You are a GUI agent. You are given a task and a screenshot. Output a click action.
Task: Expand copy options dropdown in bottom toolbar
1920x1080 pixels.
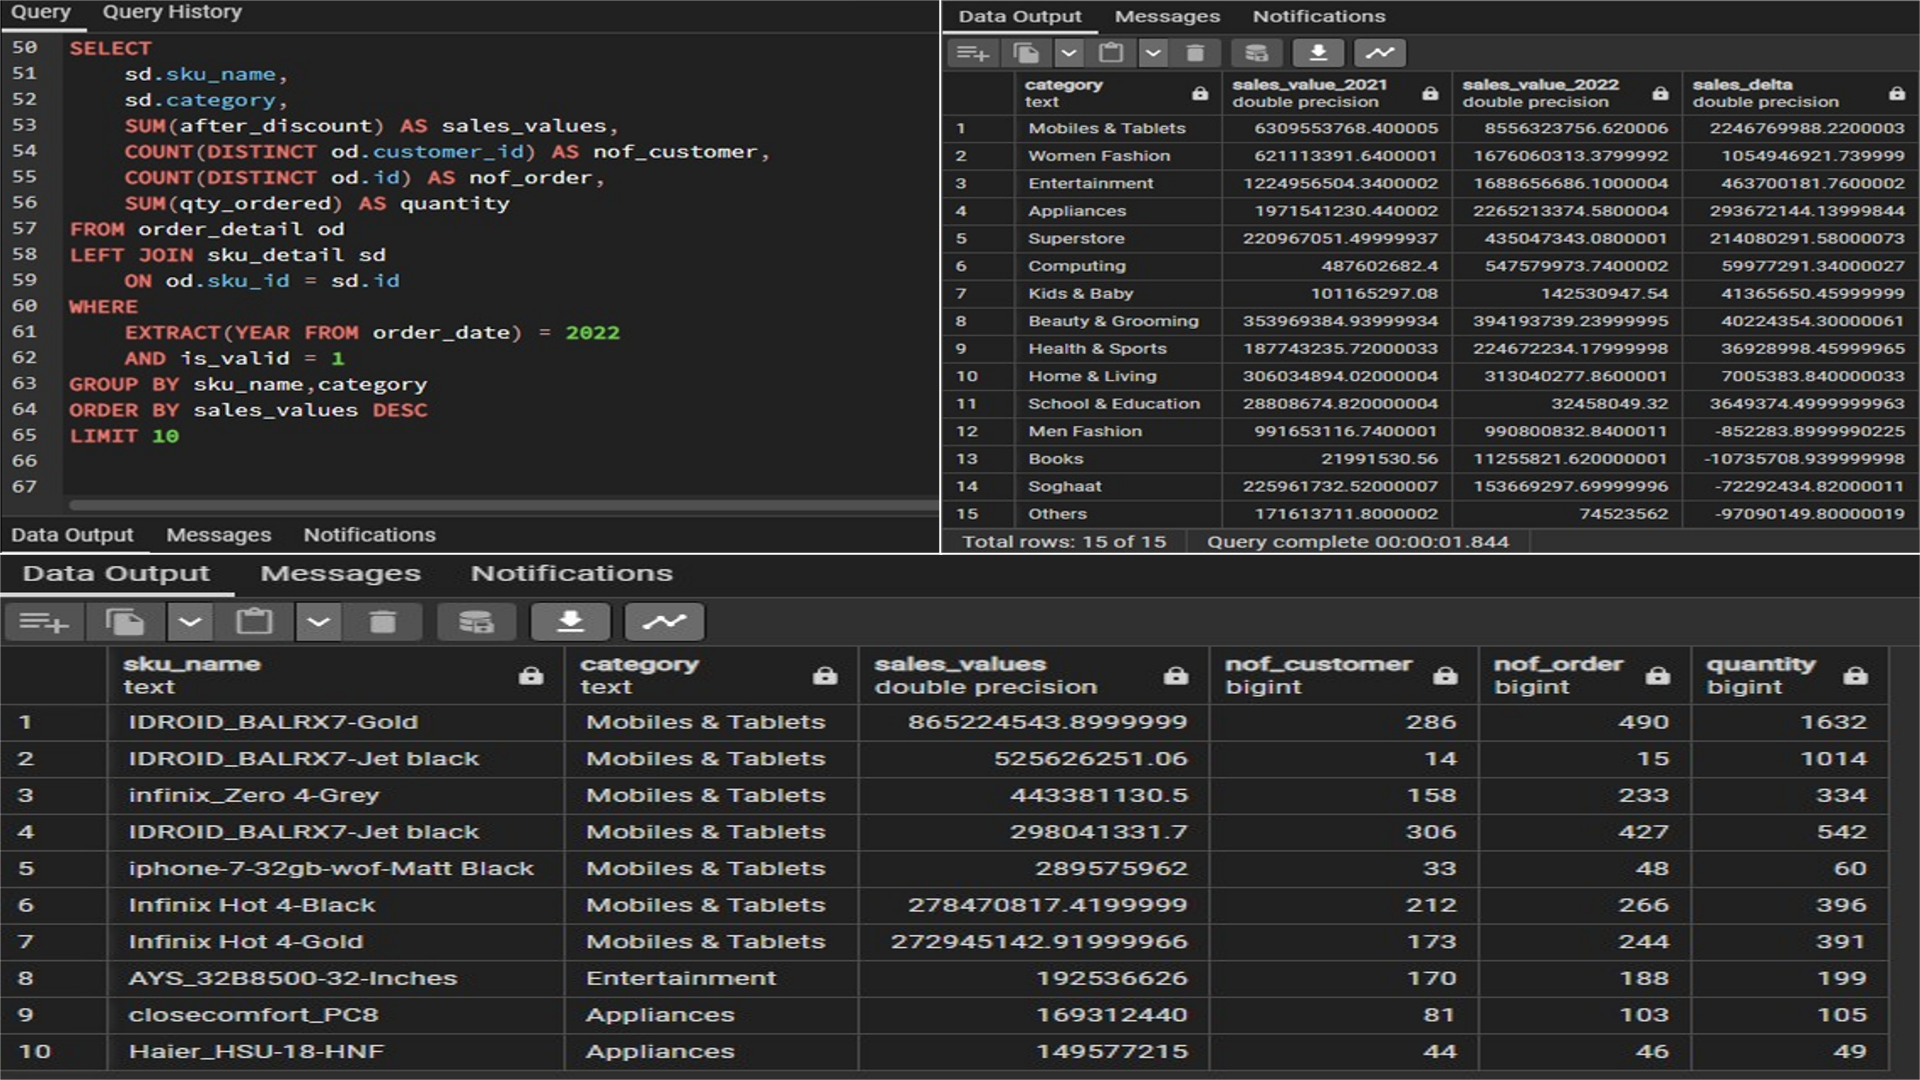pos(190,622)
